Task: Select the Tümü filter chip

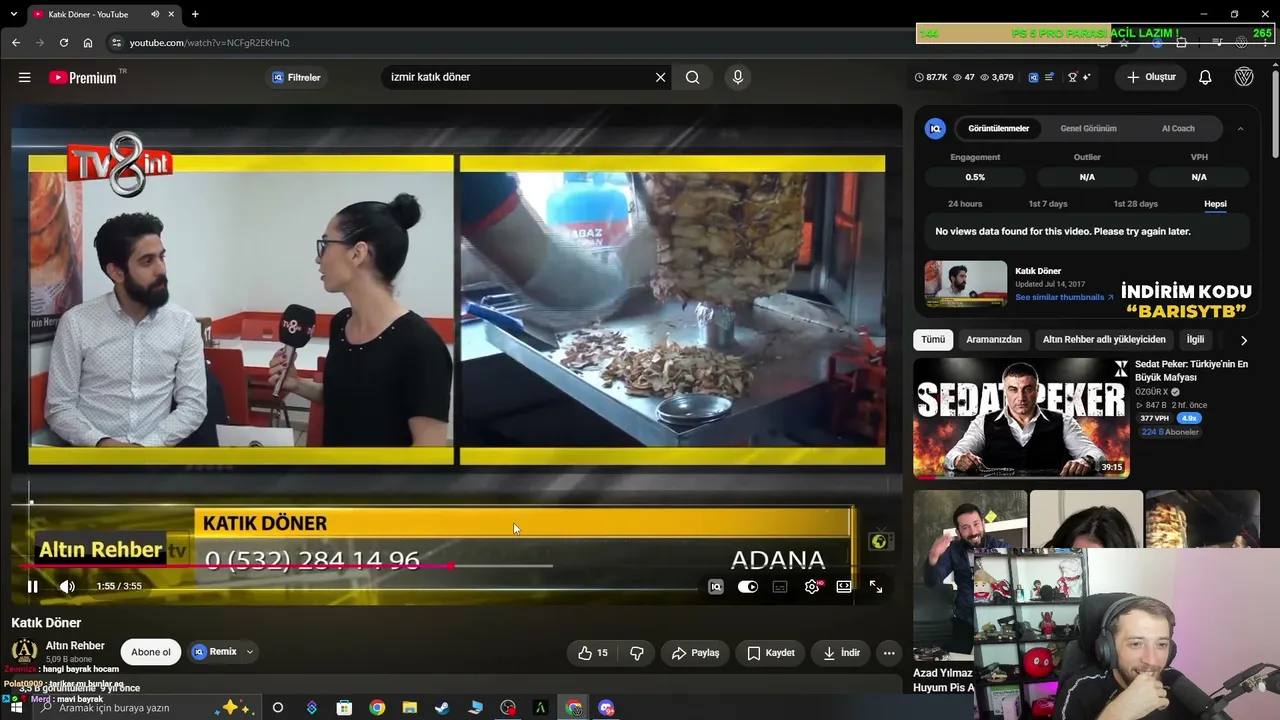Action: tap(933, 340)
